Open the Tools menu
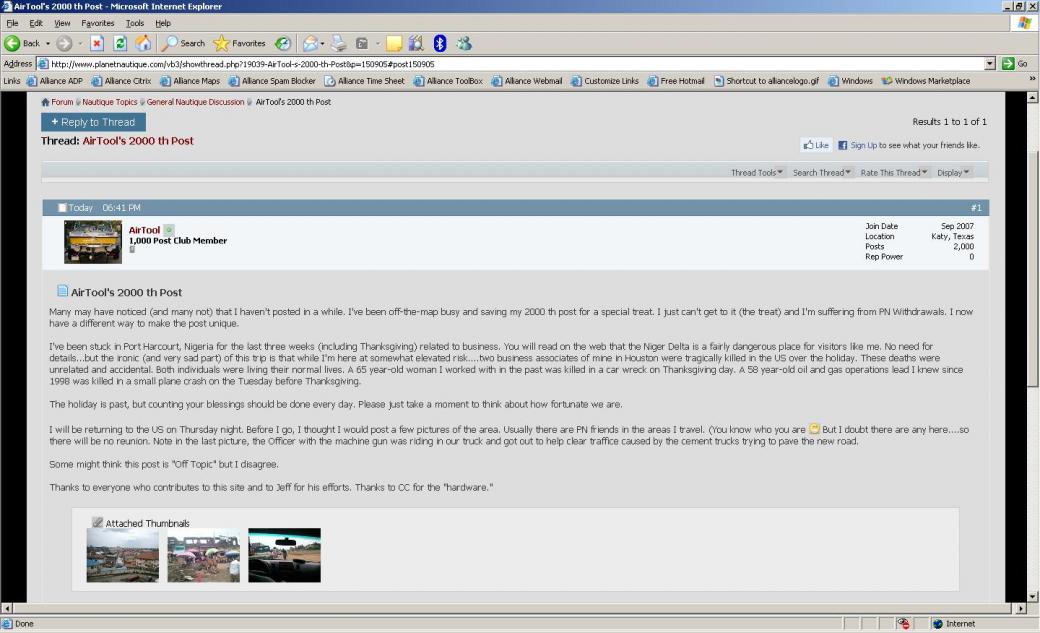The width and height of the screenshot is (1040, 633). [134, 23]
